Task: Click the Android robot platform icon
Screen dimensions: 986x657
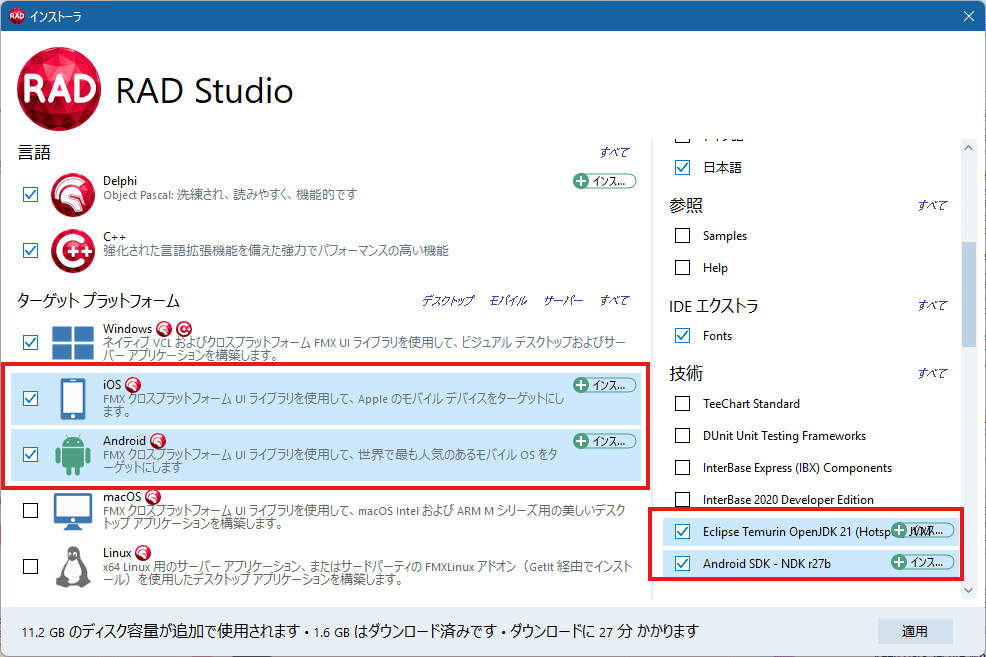Action: pos(73,455)
